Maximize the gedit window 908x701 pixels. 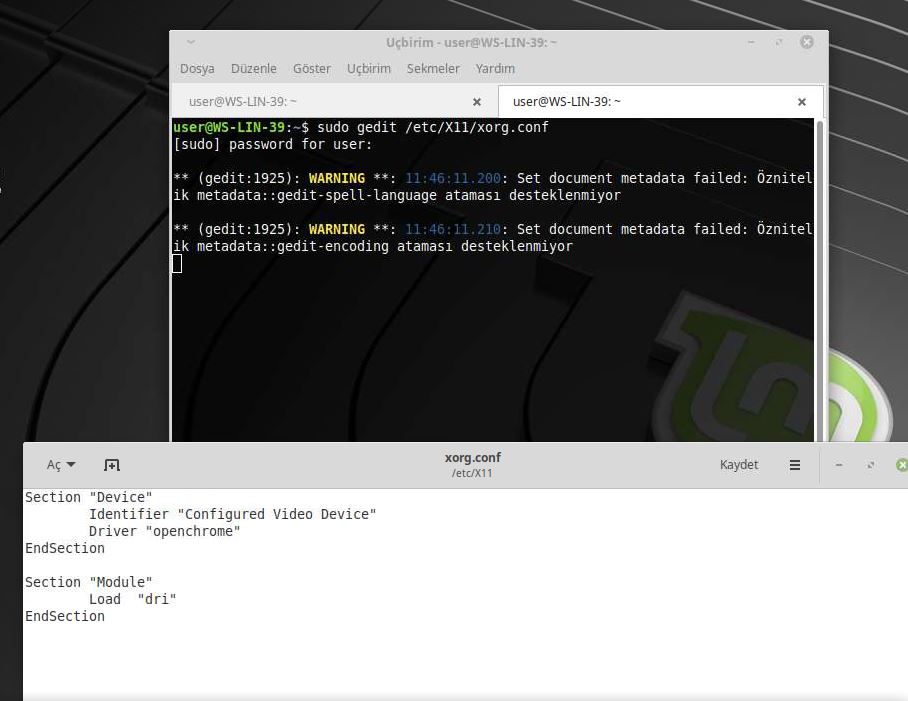click(x=870, y=465)
